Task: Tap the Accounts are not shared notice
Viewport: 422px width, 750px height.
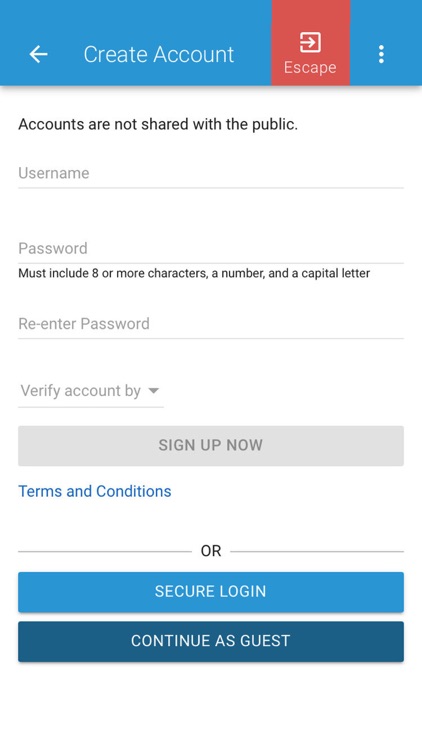Action: (x=158, y=124)
